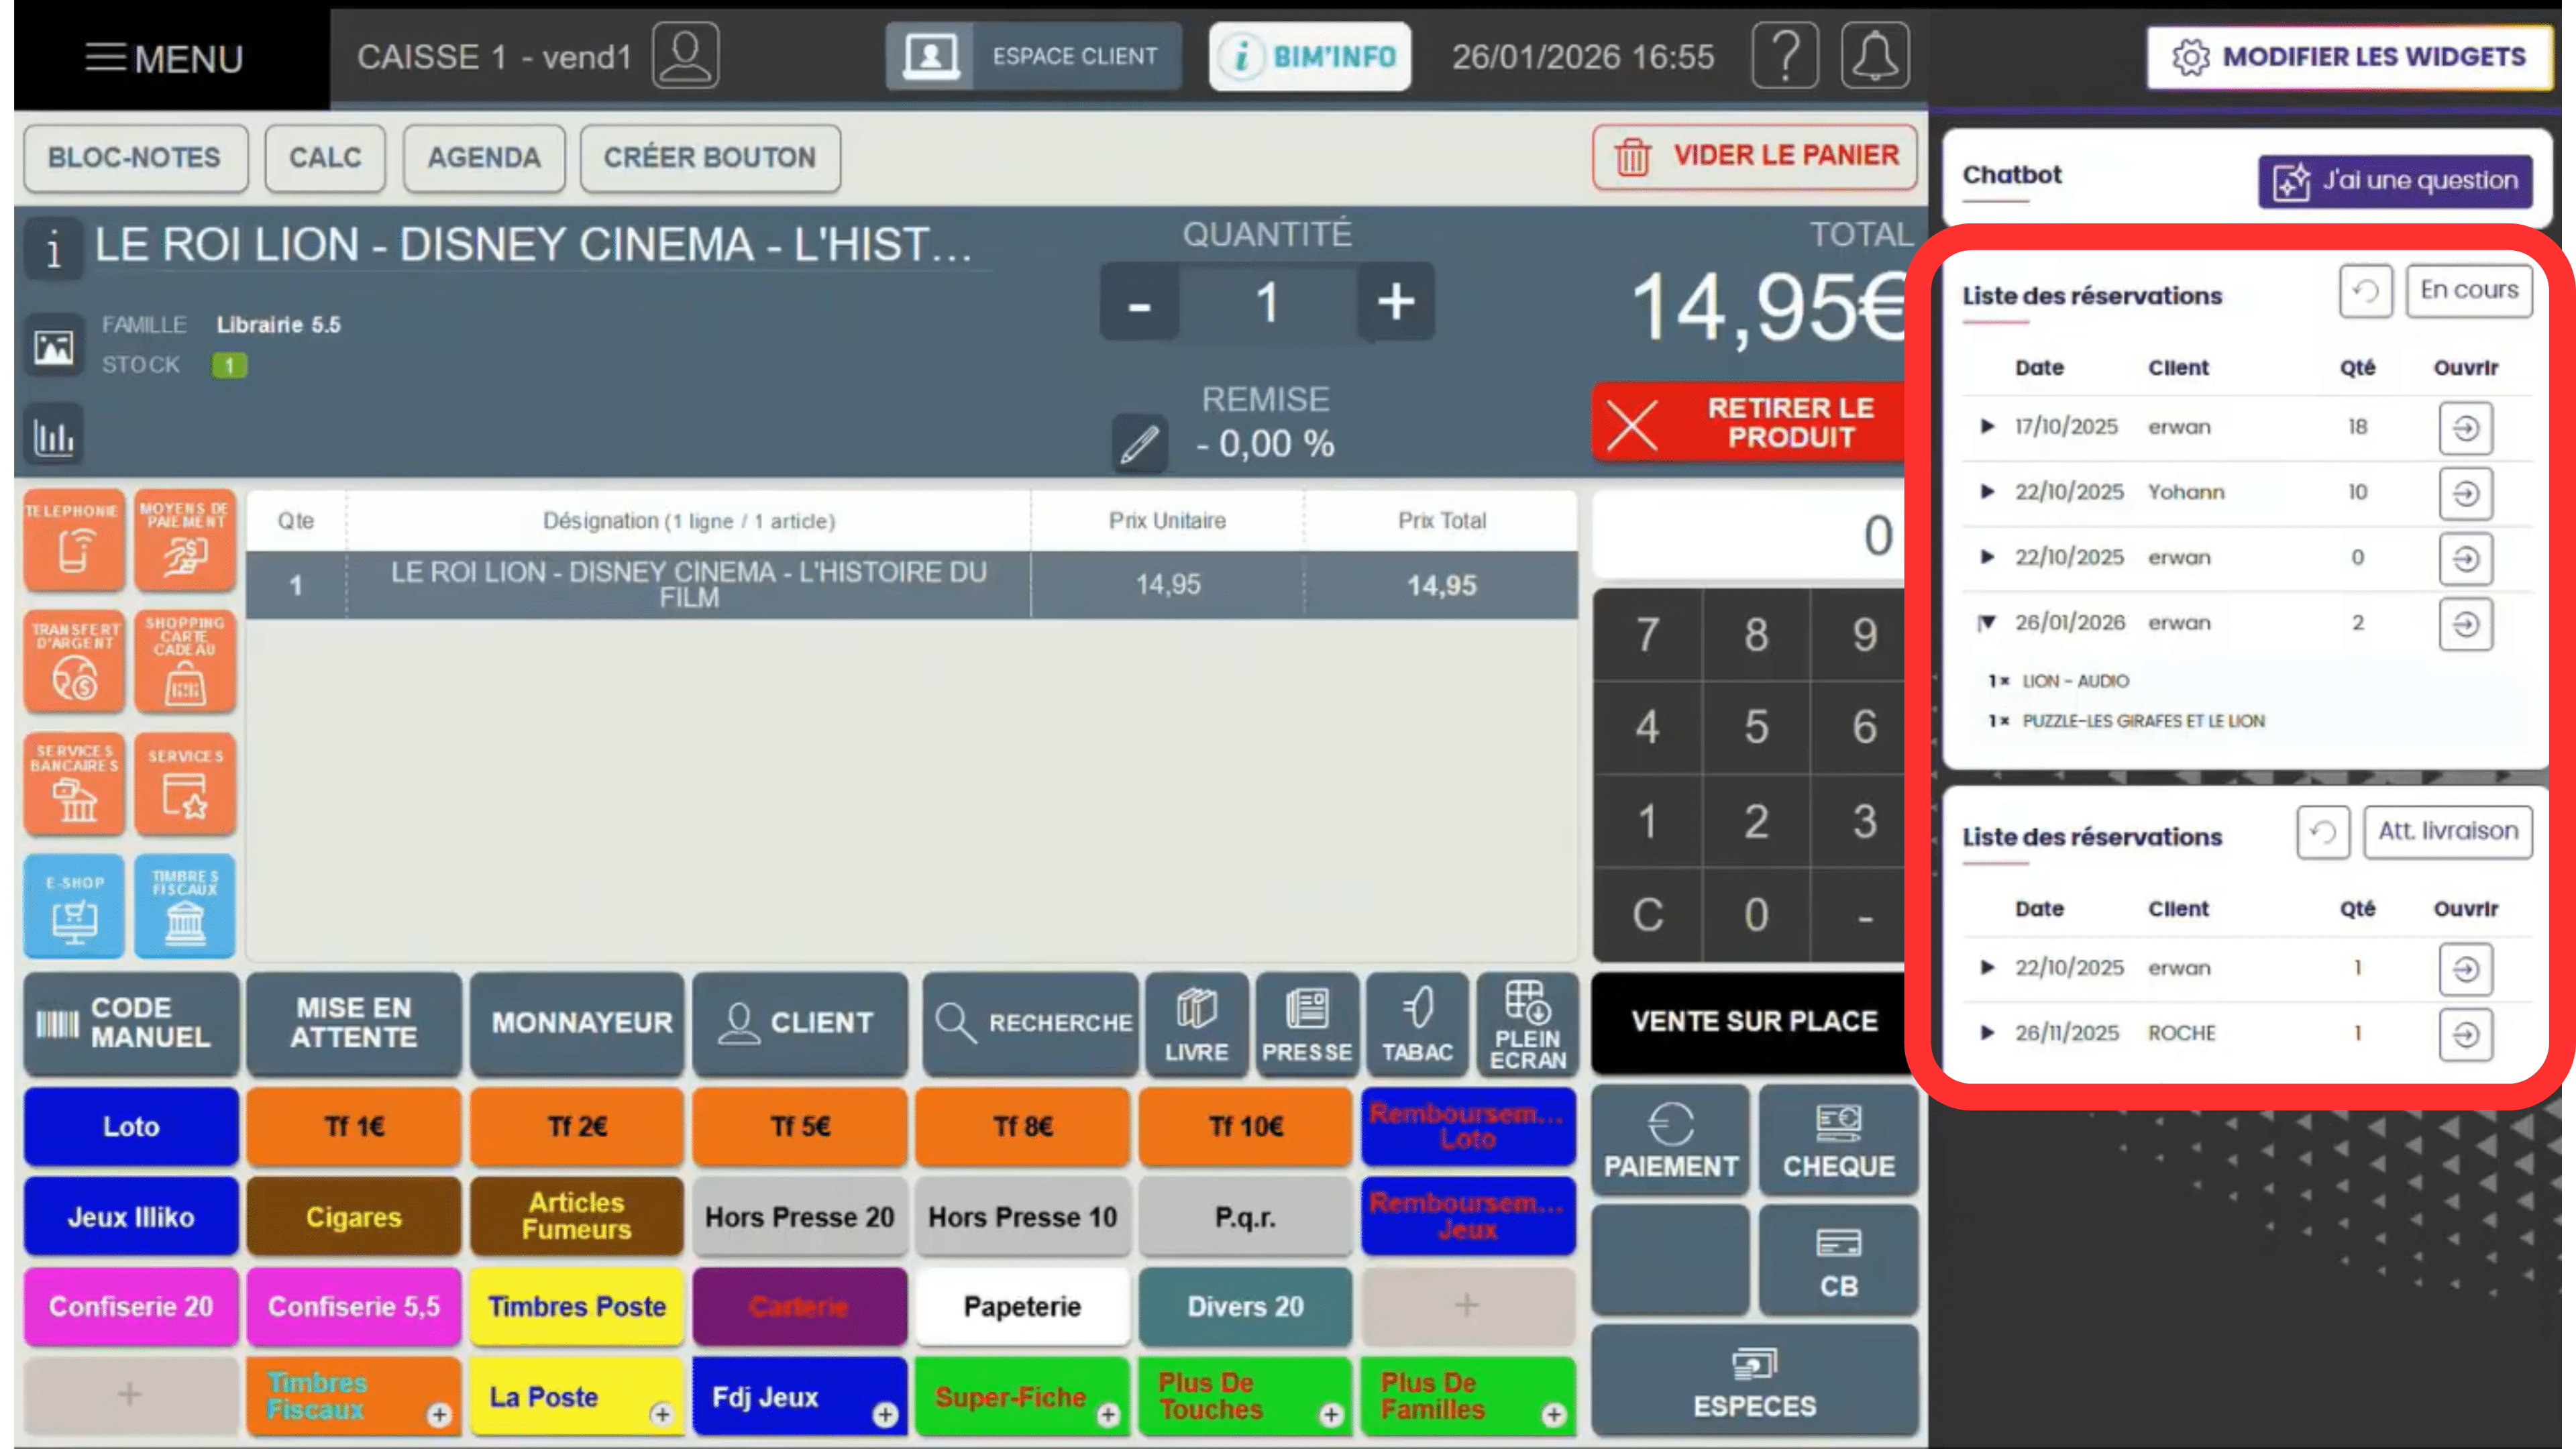This screenshot has width=2576, height=1449.
Task: Click the TRANSFERT D'ARGENT icon
Action: [x=73, y=661]
